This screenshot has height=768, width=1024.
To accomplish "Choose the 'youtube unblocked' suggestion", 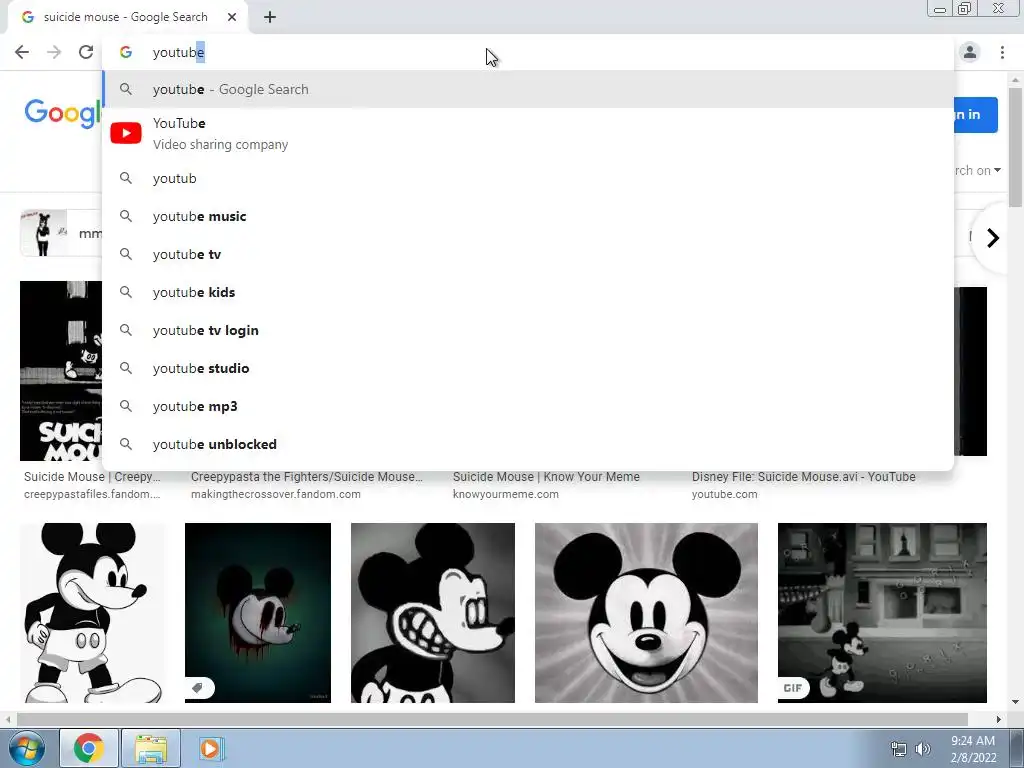I will (528, 444).
